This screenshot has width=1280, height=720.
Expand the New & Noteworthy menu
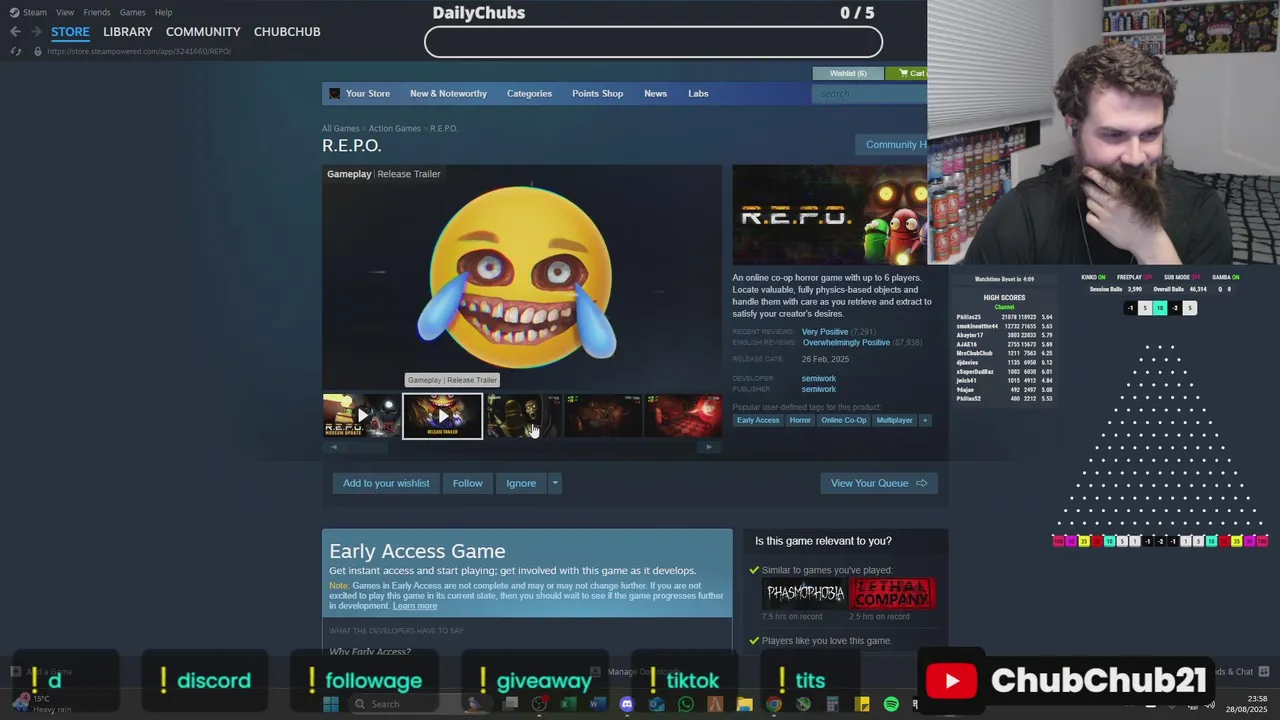(x=448, y=93)
